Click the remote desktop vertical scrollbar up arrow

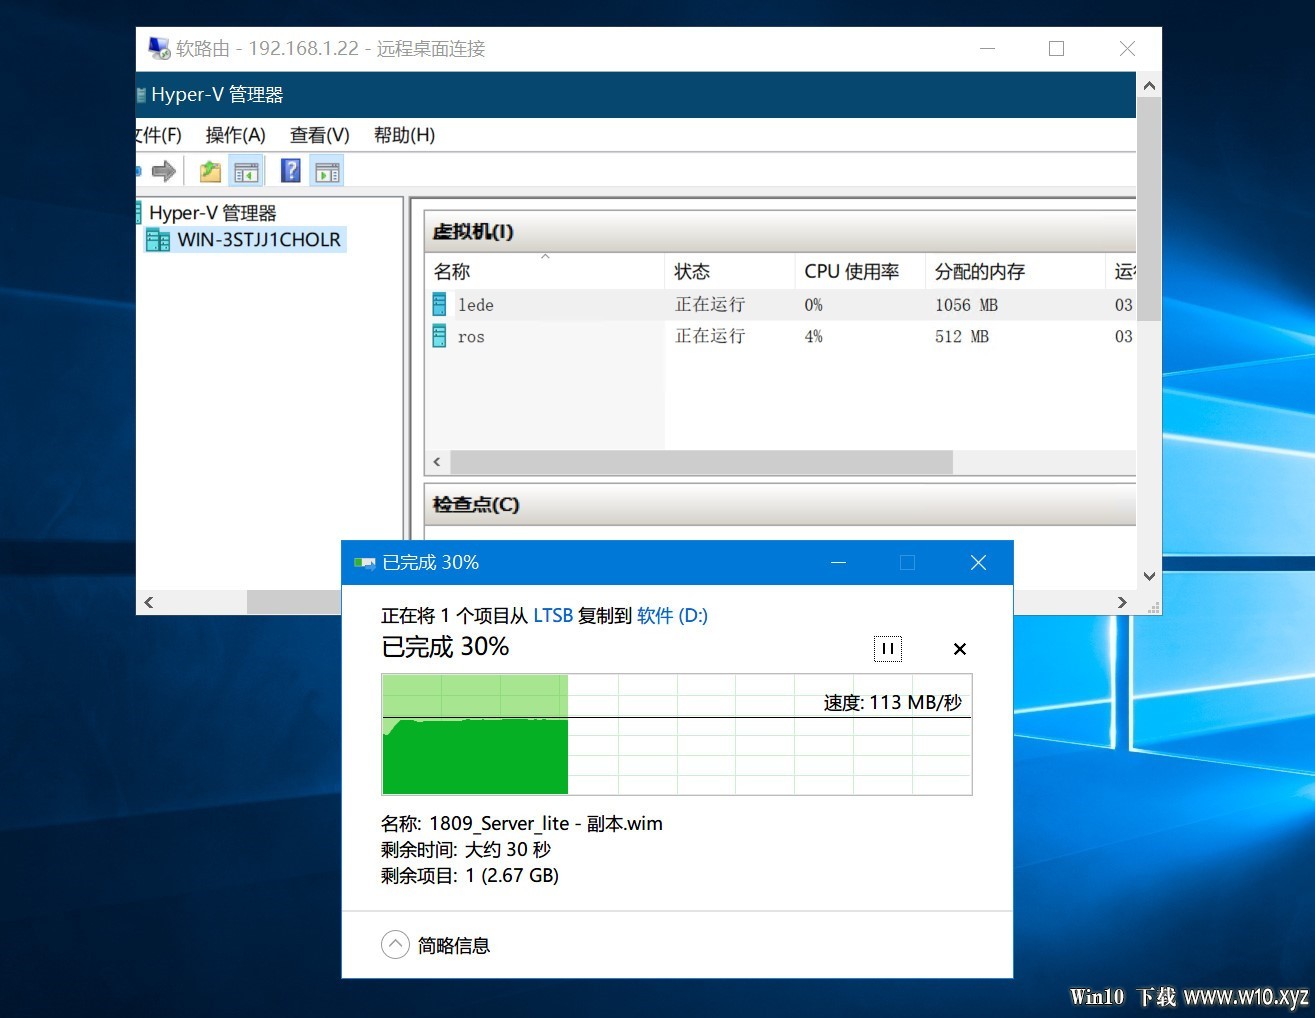click(1149, 85)
